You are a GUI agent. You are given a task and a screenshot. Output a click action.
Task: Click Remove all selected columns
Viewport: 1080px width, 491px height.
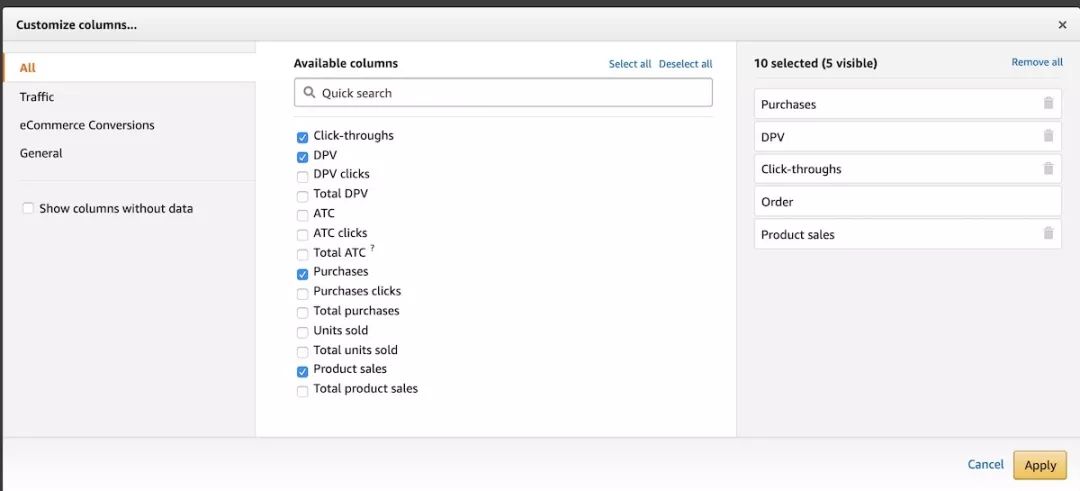[x=1037, y=62]
